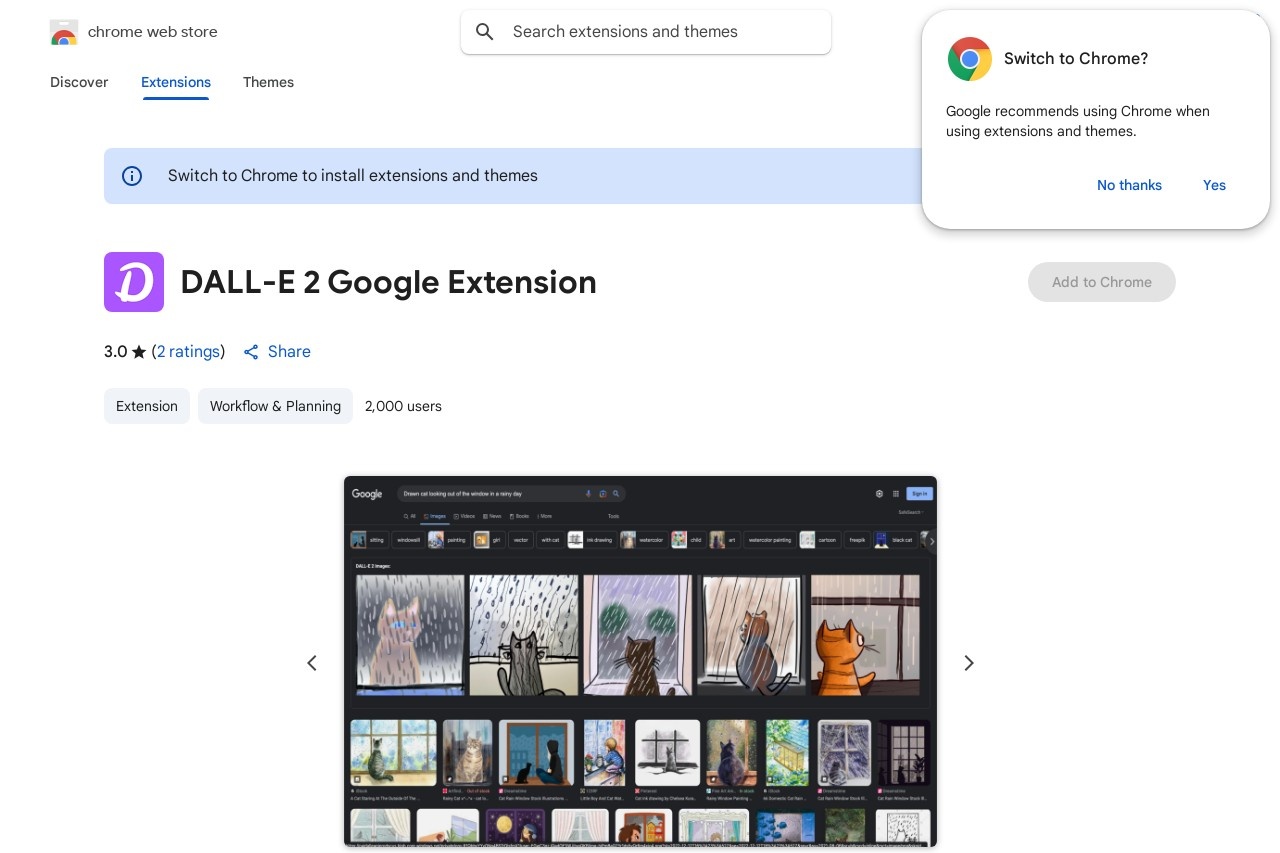1280x853 pixels.
Task: Open the Extensions tab
Action: pos(176,82)
